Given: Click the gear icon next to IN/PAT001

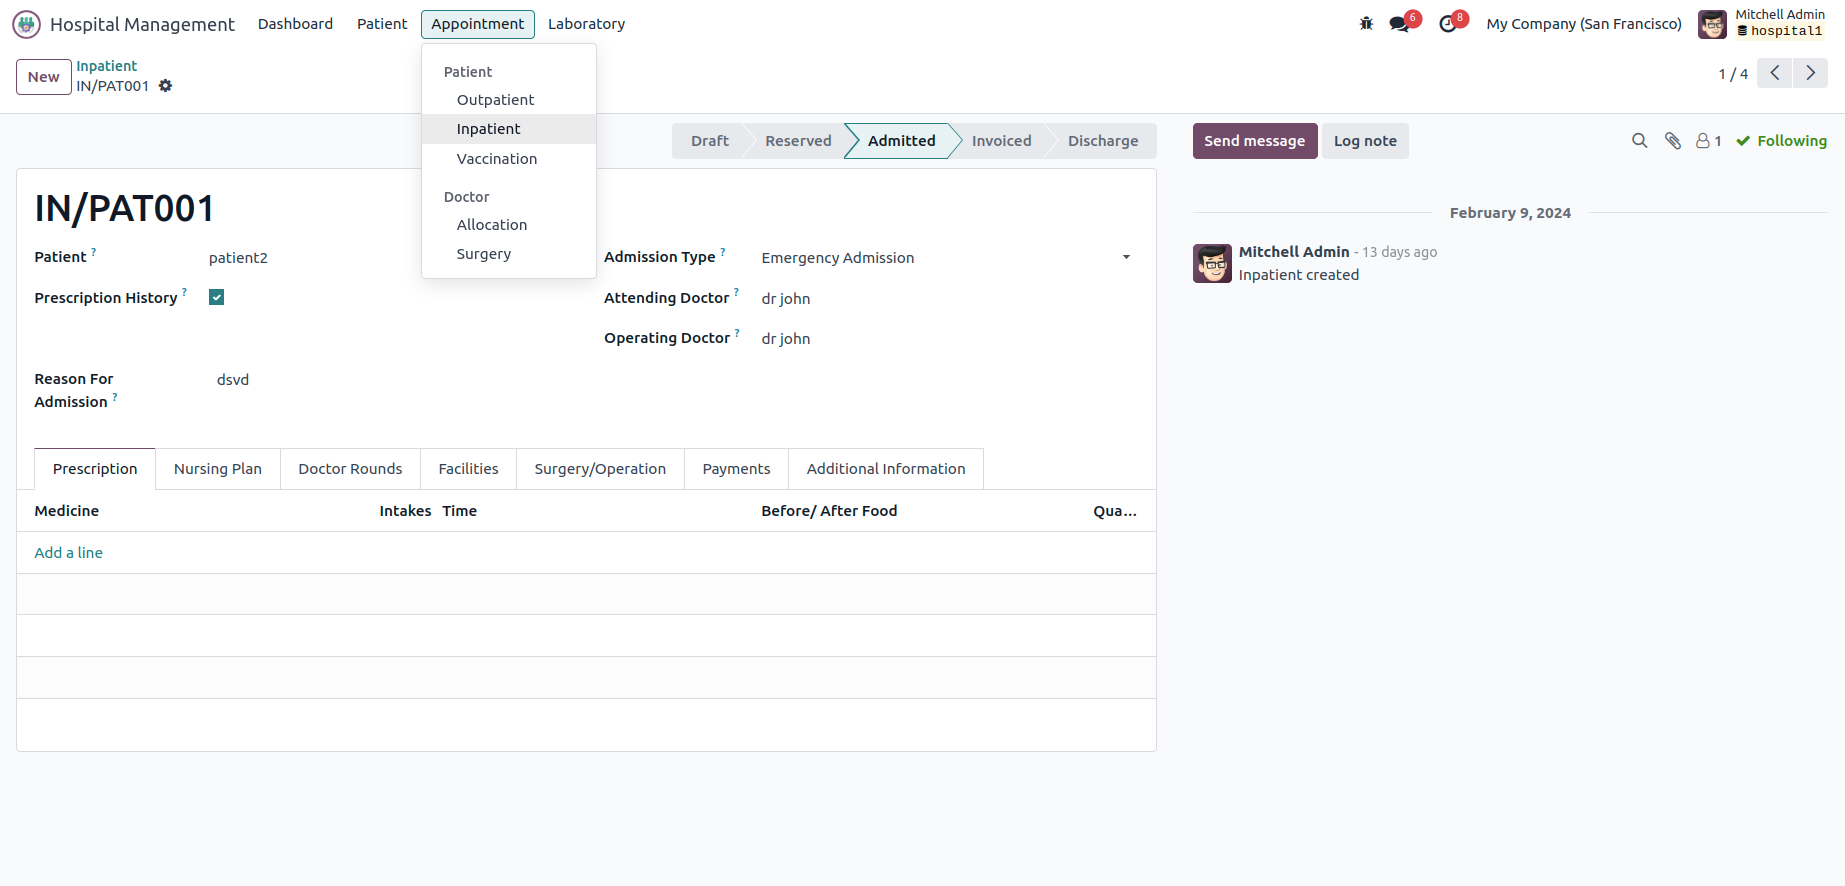Looking at the screenshot, I should [166, 86].
